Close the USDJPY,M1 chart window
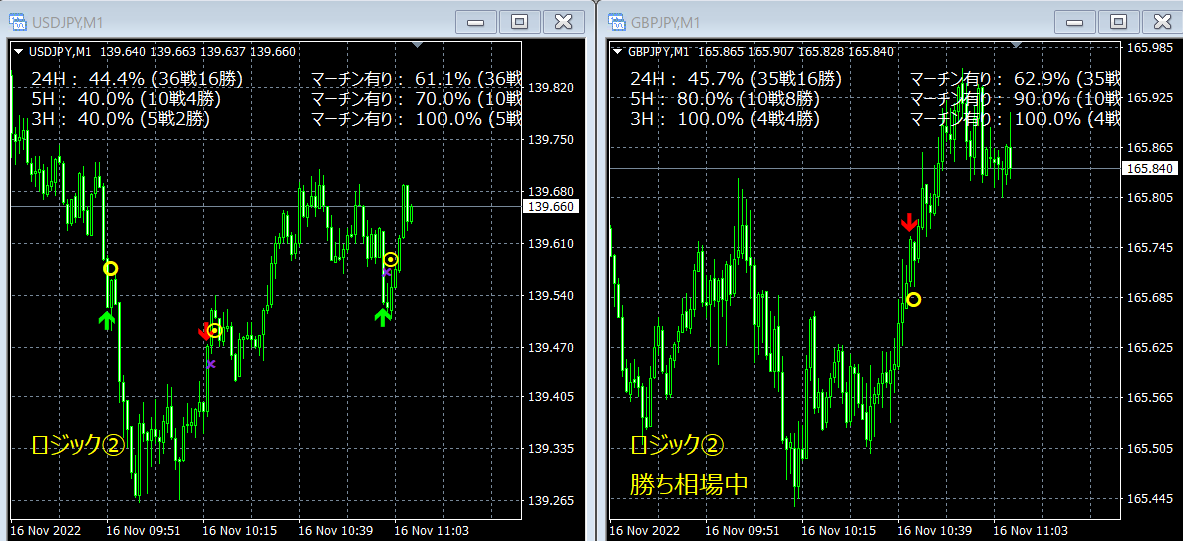Image resolution: width=1183 pixels, height=541 pixels. pyautogui.click(x=563, y=21)
